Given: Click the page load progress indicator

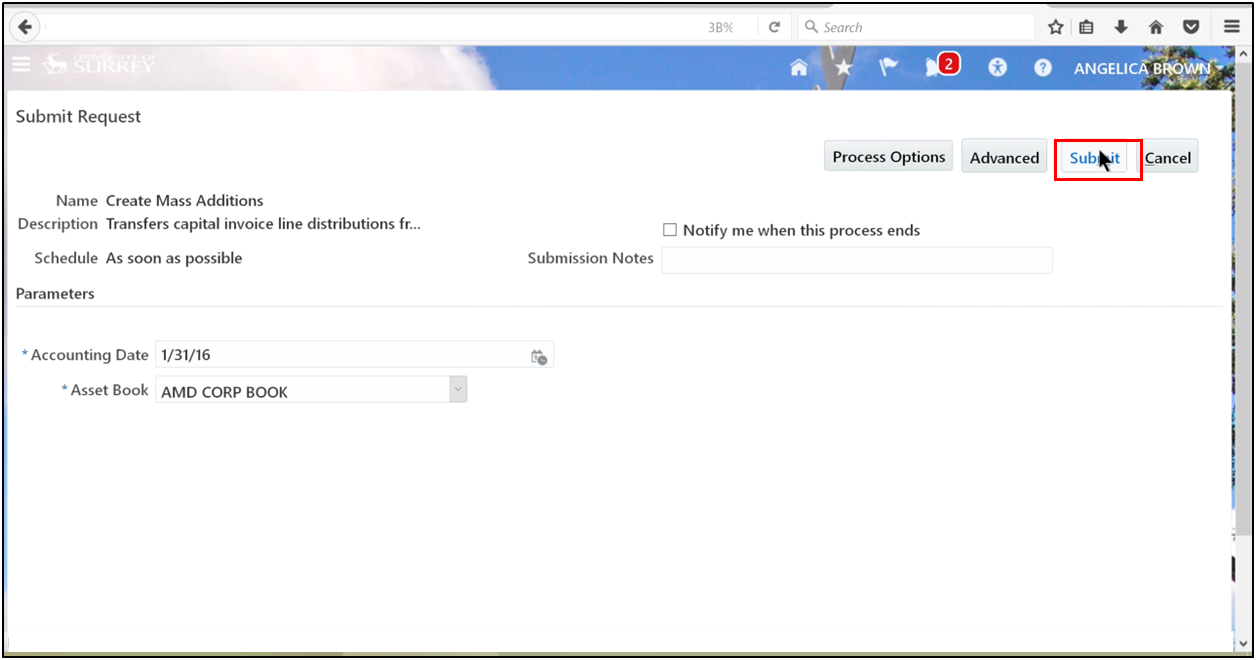Looking at the screenshot, I should click(719, 27).
